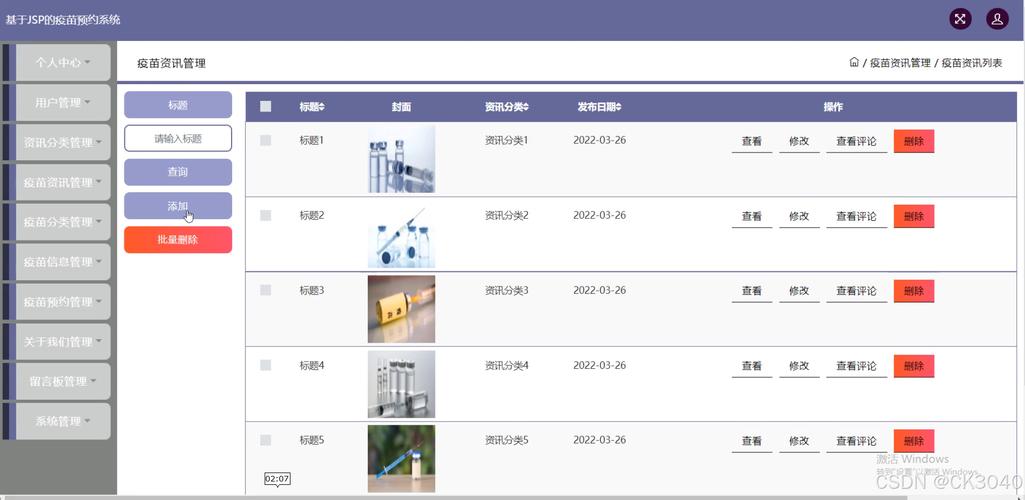Edit 标题2 with the 修改 button
The image size is (1025, 500).
pos(799,216)
